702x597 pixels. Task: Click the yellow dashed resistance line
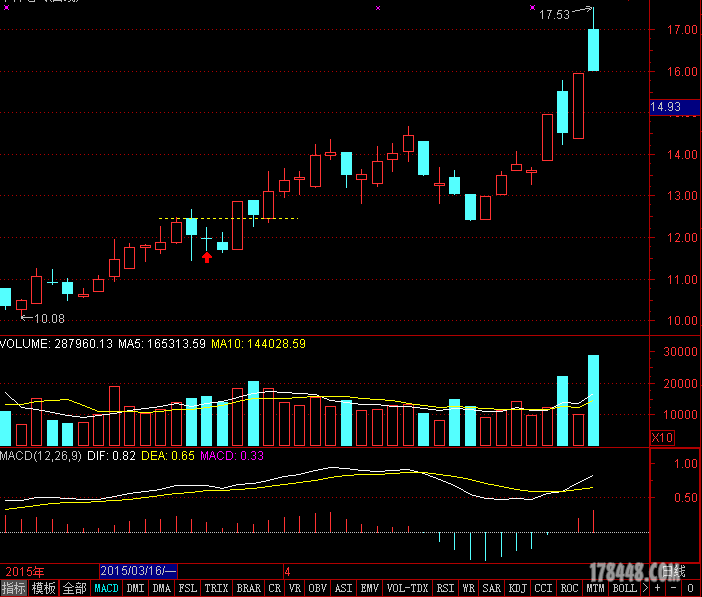point(228,219)
